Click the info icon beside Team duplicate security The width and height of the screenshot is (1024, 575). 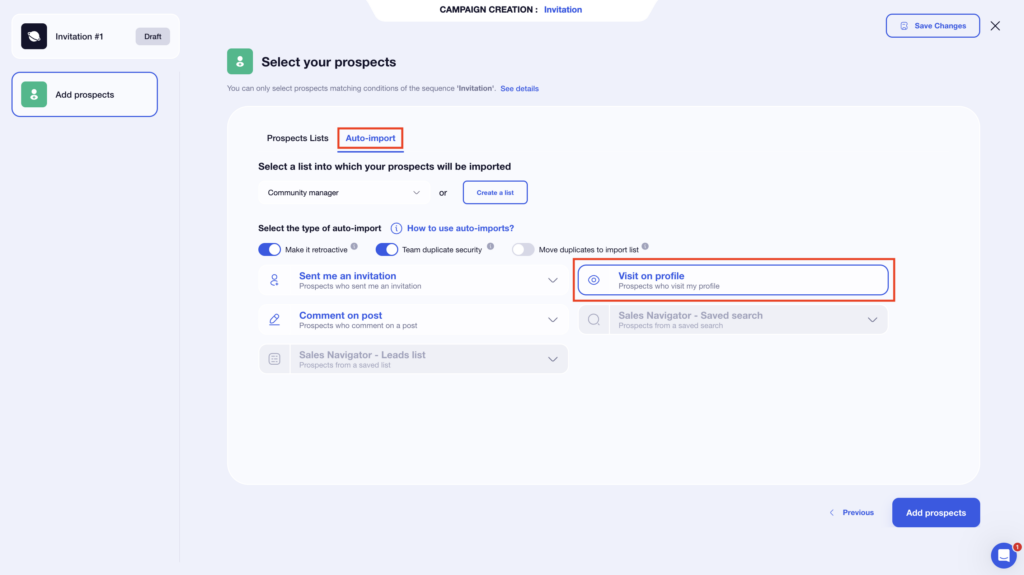489,245
